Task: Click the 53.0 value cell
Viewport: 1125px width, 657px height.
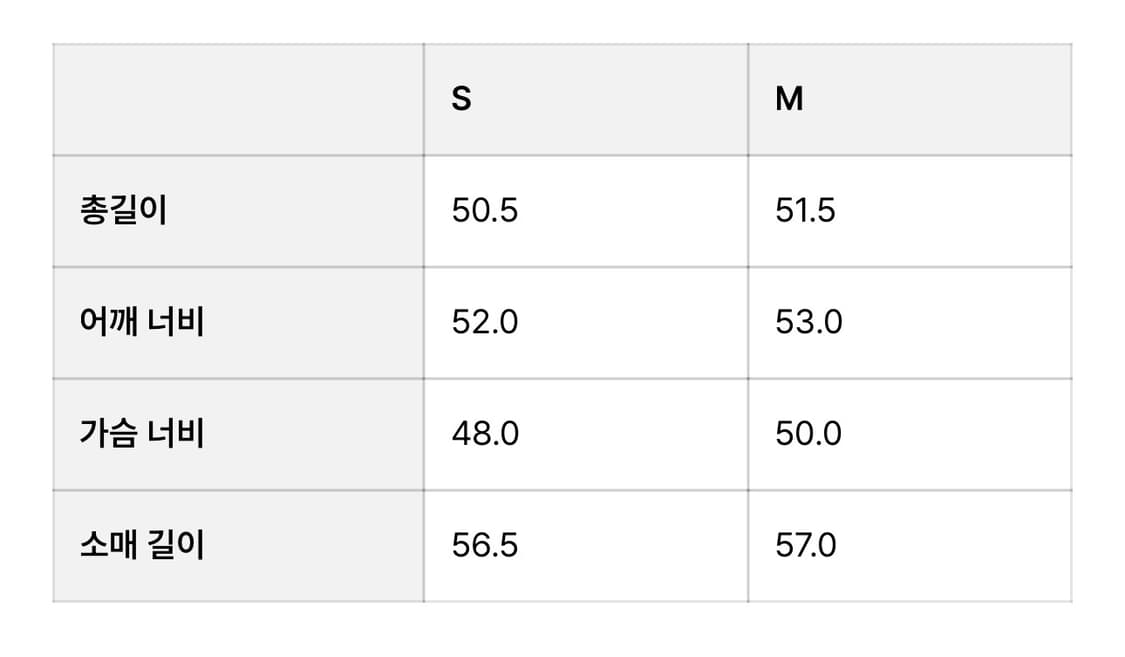Action: pos(809,323)
